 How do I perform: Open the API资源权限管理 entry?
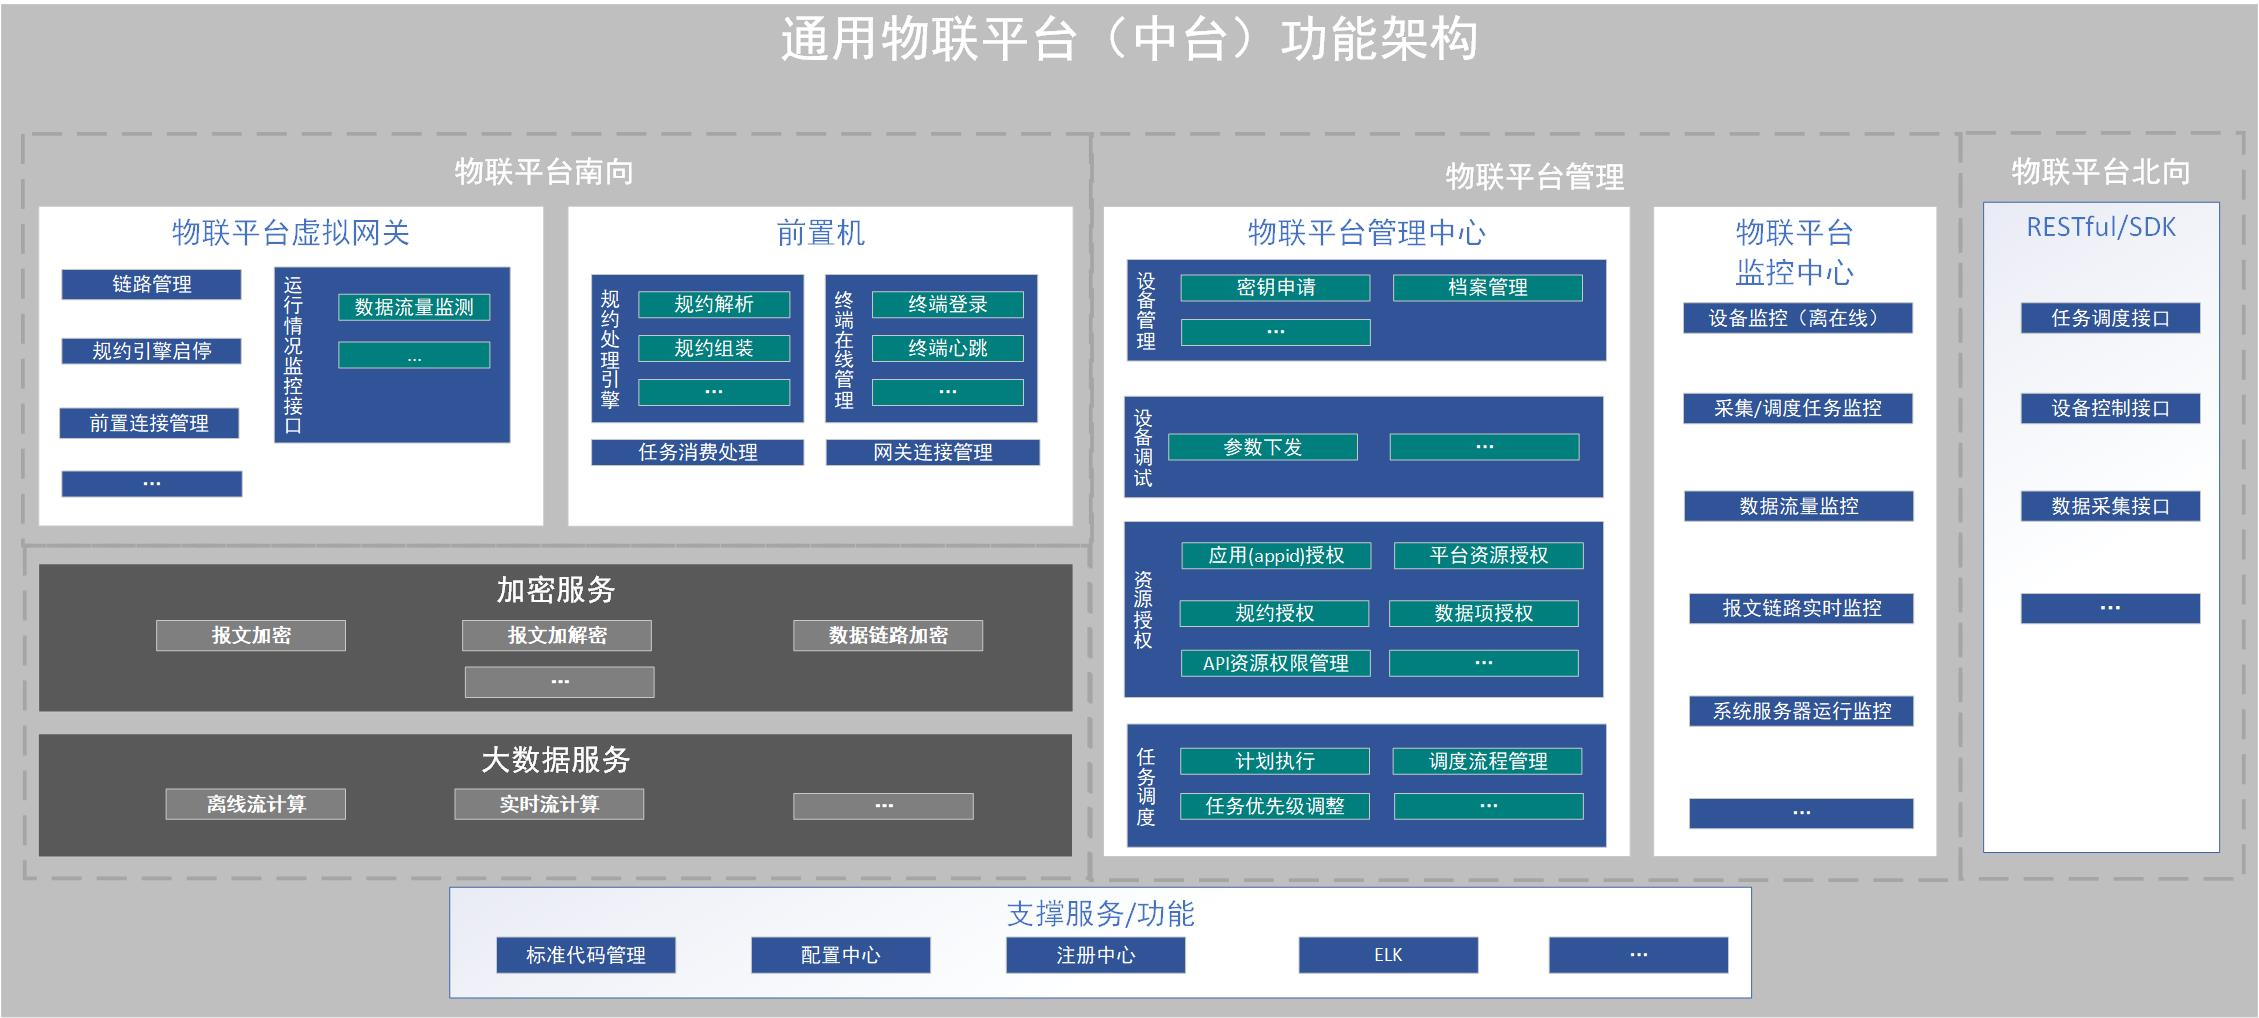click(x=1275, y=663)
